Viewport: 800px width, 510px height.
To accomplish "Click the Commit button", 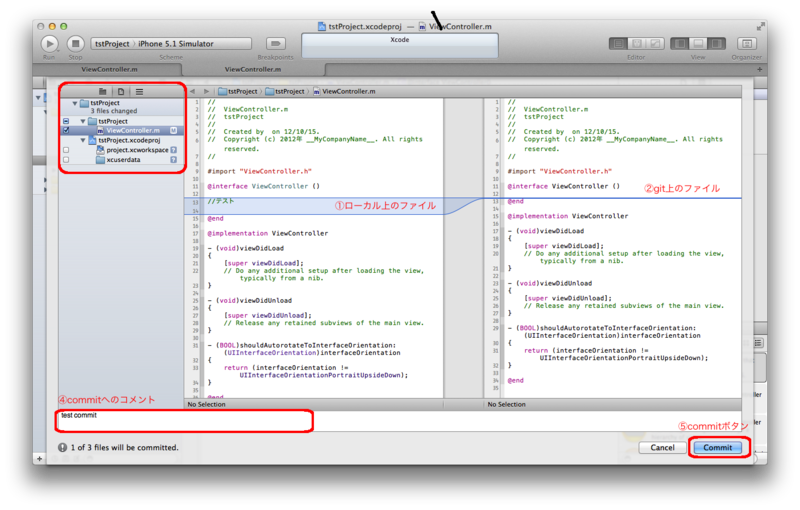I will click(x=718, y=447).
